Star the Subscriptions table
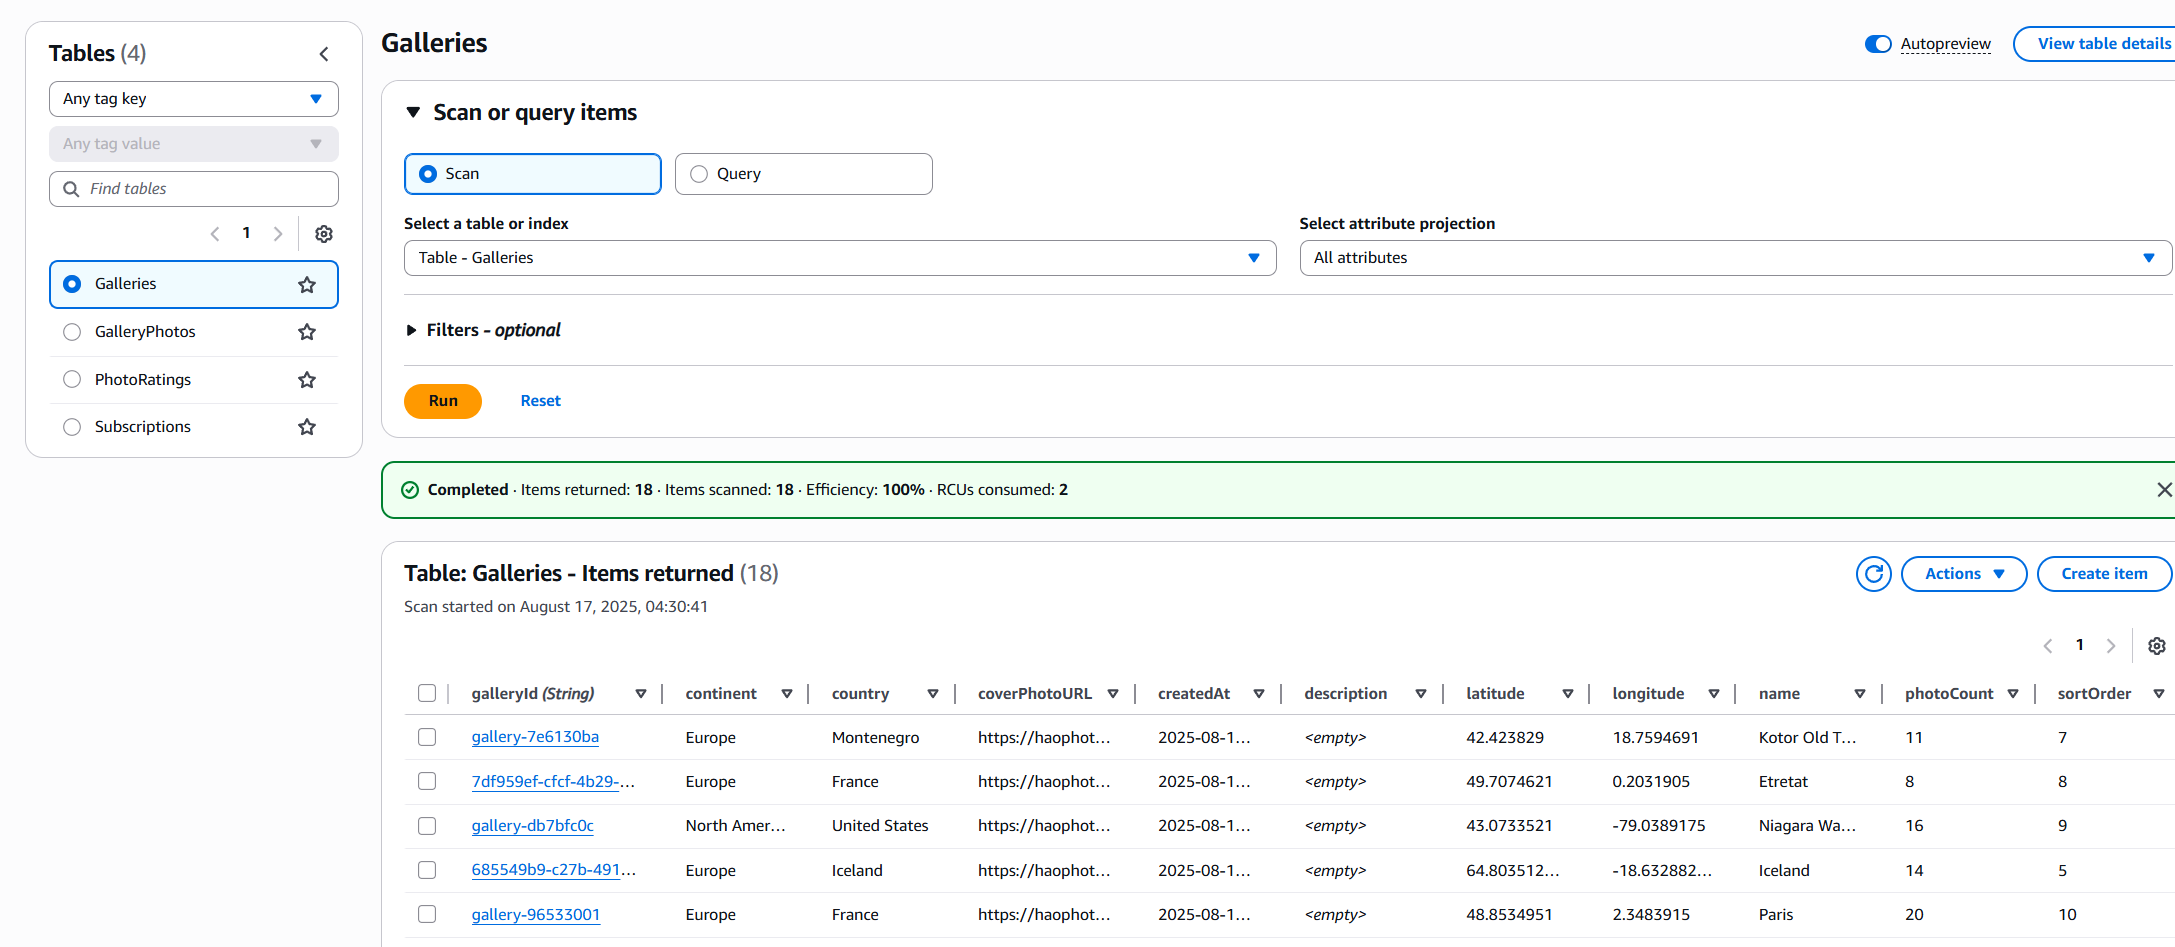Screen dimensions: 2175x947 tap(307, 427)
